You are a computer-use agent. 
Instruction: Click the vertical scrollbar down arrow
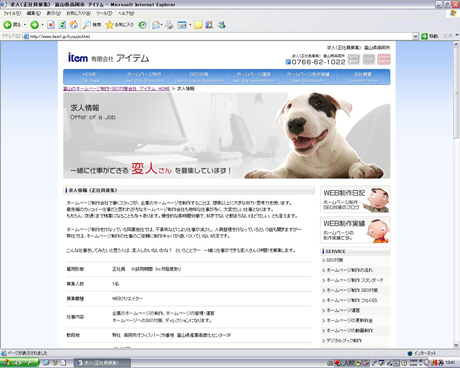[x=456, y=345]
